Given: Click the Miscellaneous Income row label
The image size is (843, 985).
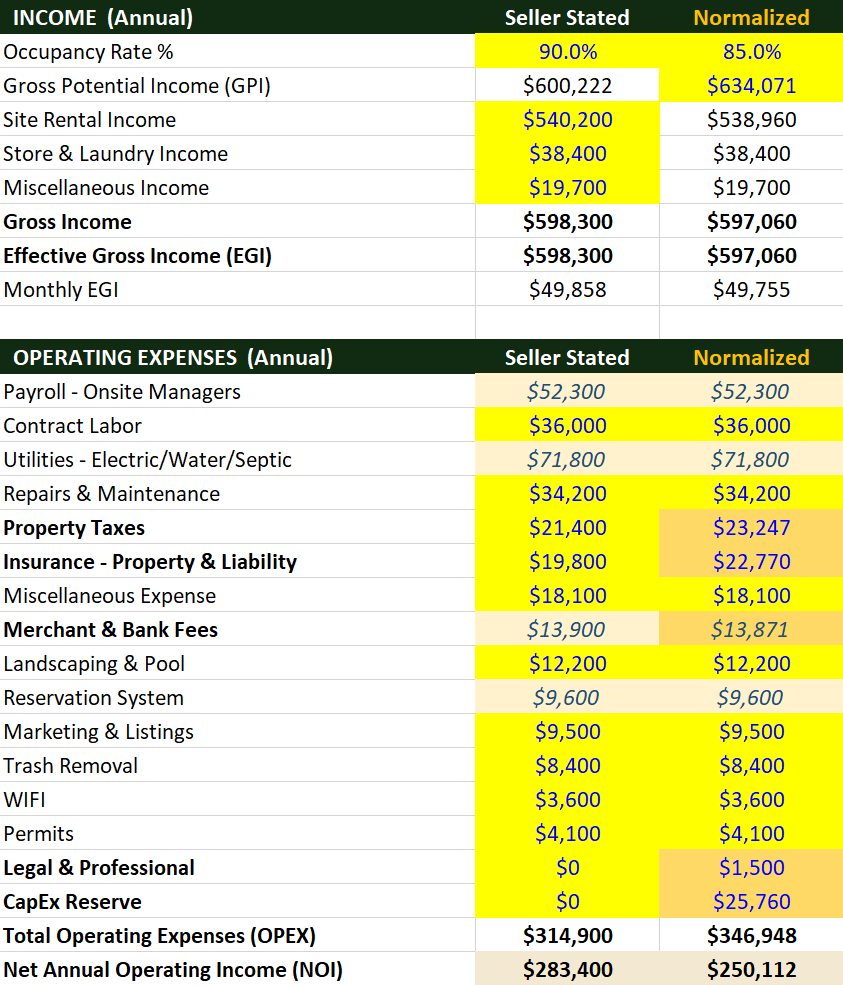Looking at the screenshot, I should [x=106, y=187].
